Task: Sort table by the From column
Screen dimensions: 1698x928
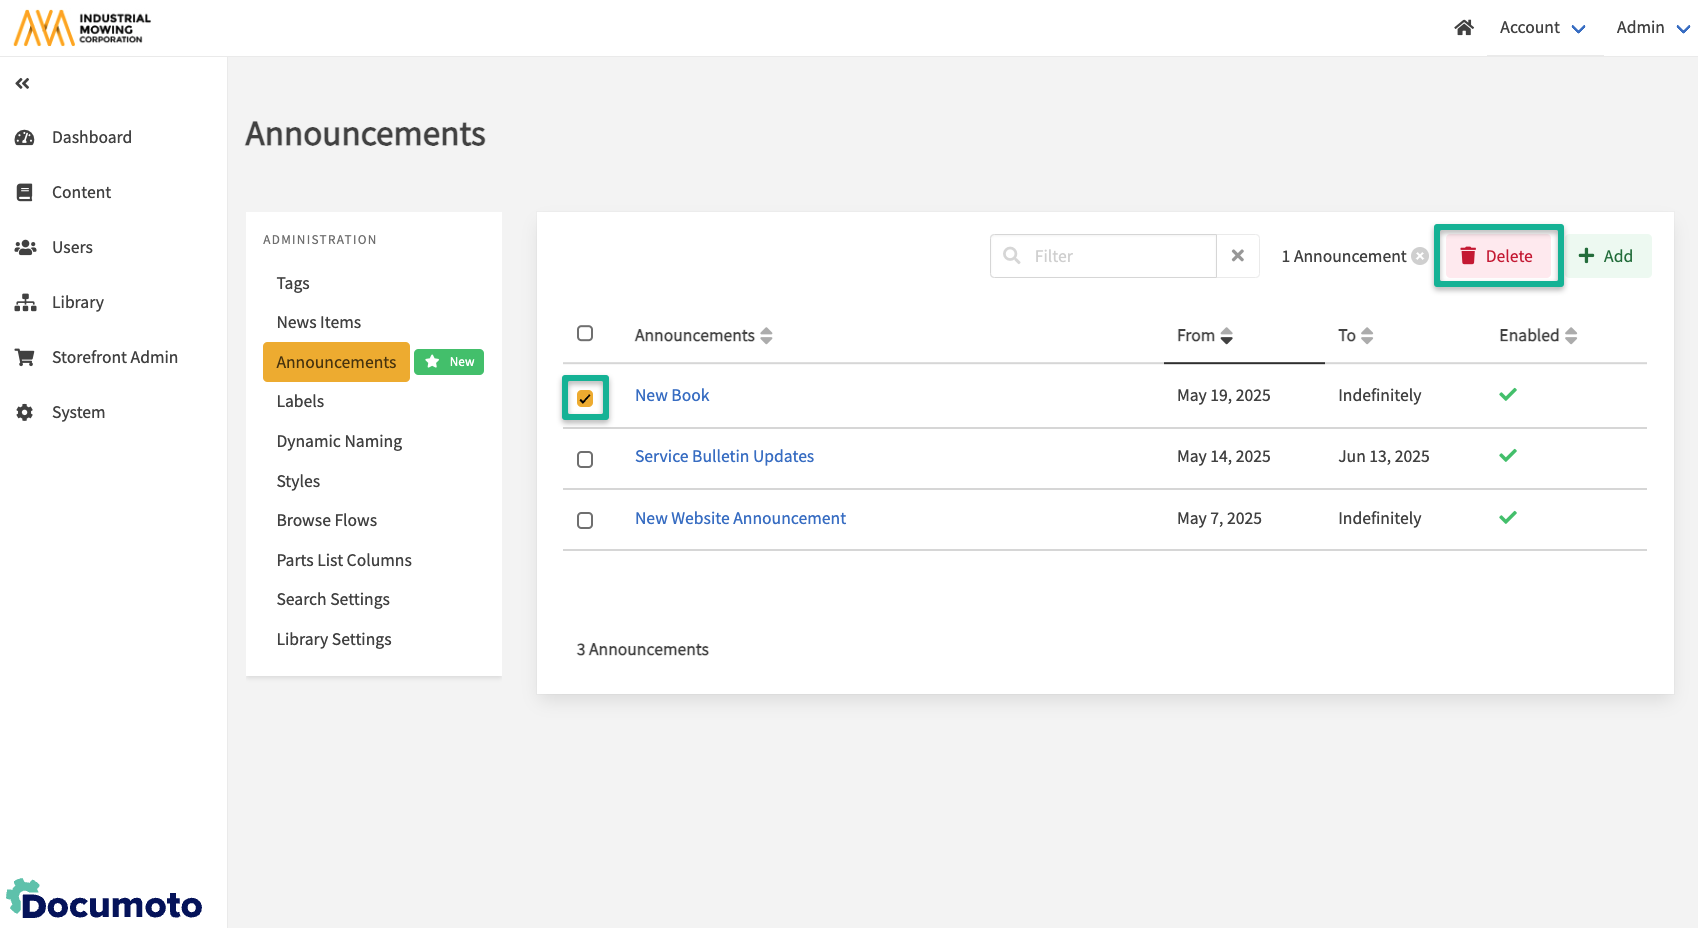Action: [x=1205, y=336]
